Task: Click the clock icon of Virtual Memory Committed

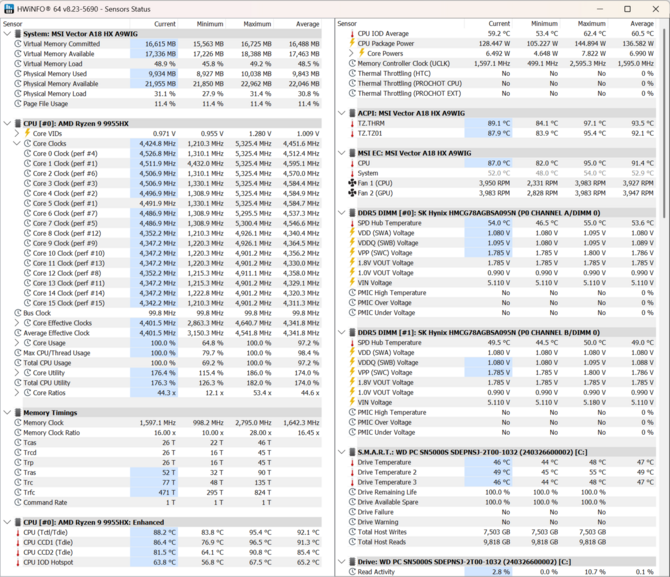Action: click(18, 44)
